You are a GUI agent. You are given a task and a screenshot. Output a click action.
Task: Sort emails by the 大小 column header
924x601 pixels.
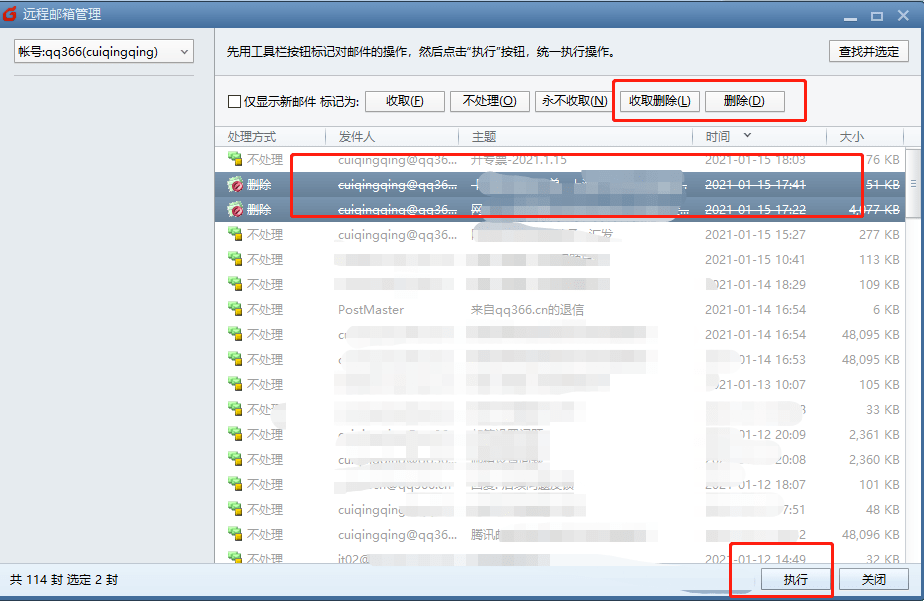pyautogui.click(x=851, y=137)
